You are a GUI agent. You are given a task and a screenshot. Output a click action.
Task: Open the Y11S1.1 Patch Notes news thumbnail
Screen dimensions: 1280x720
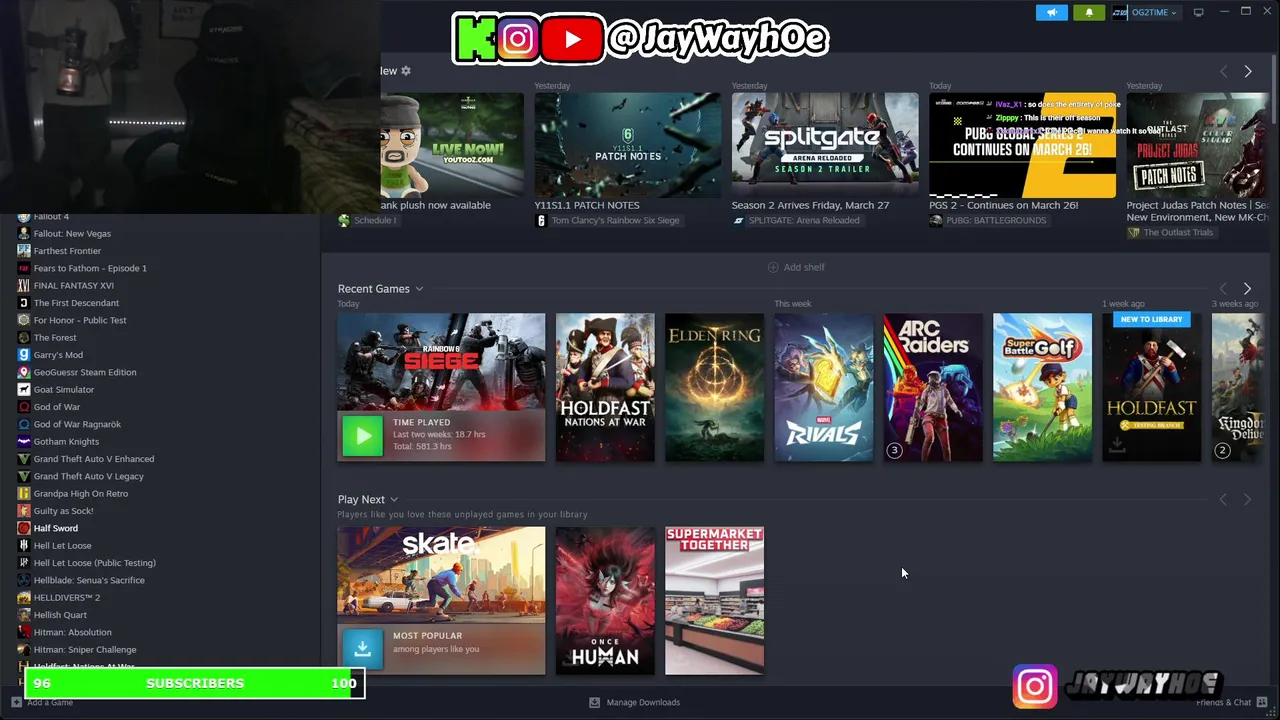tap(628, 145)
